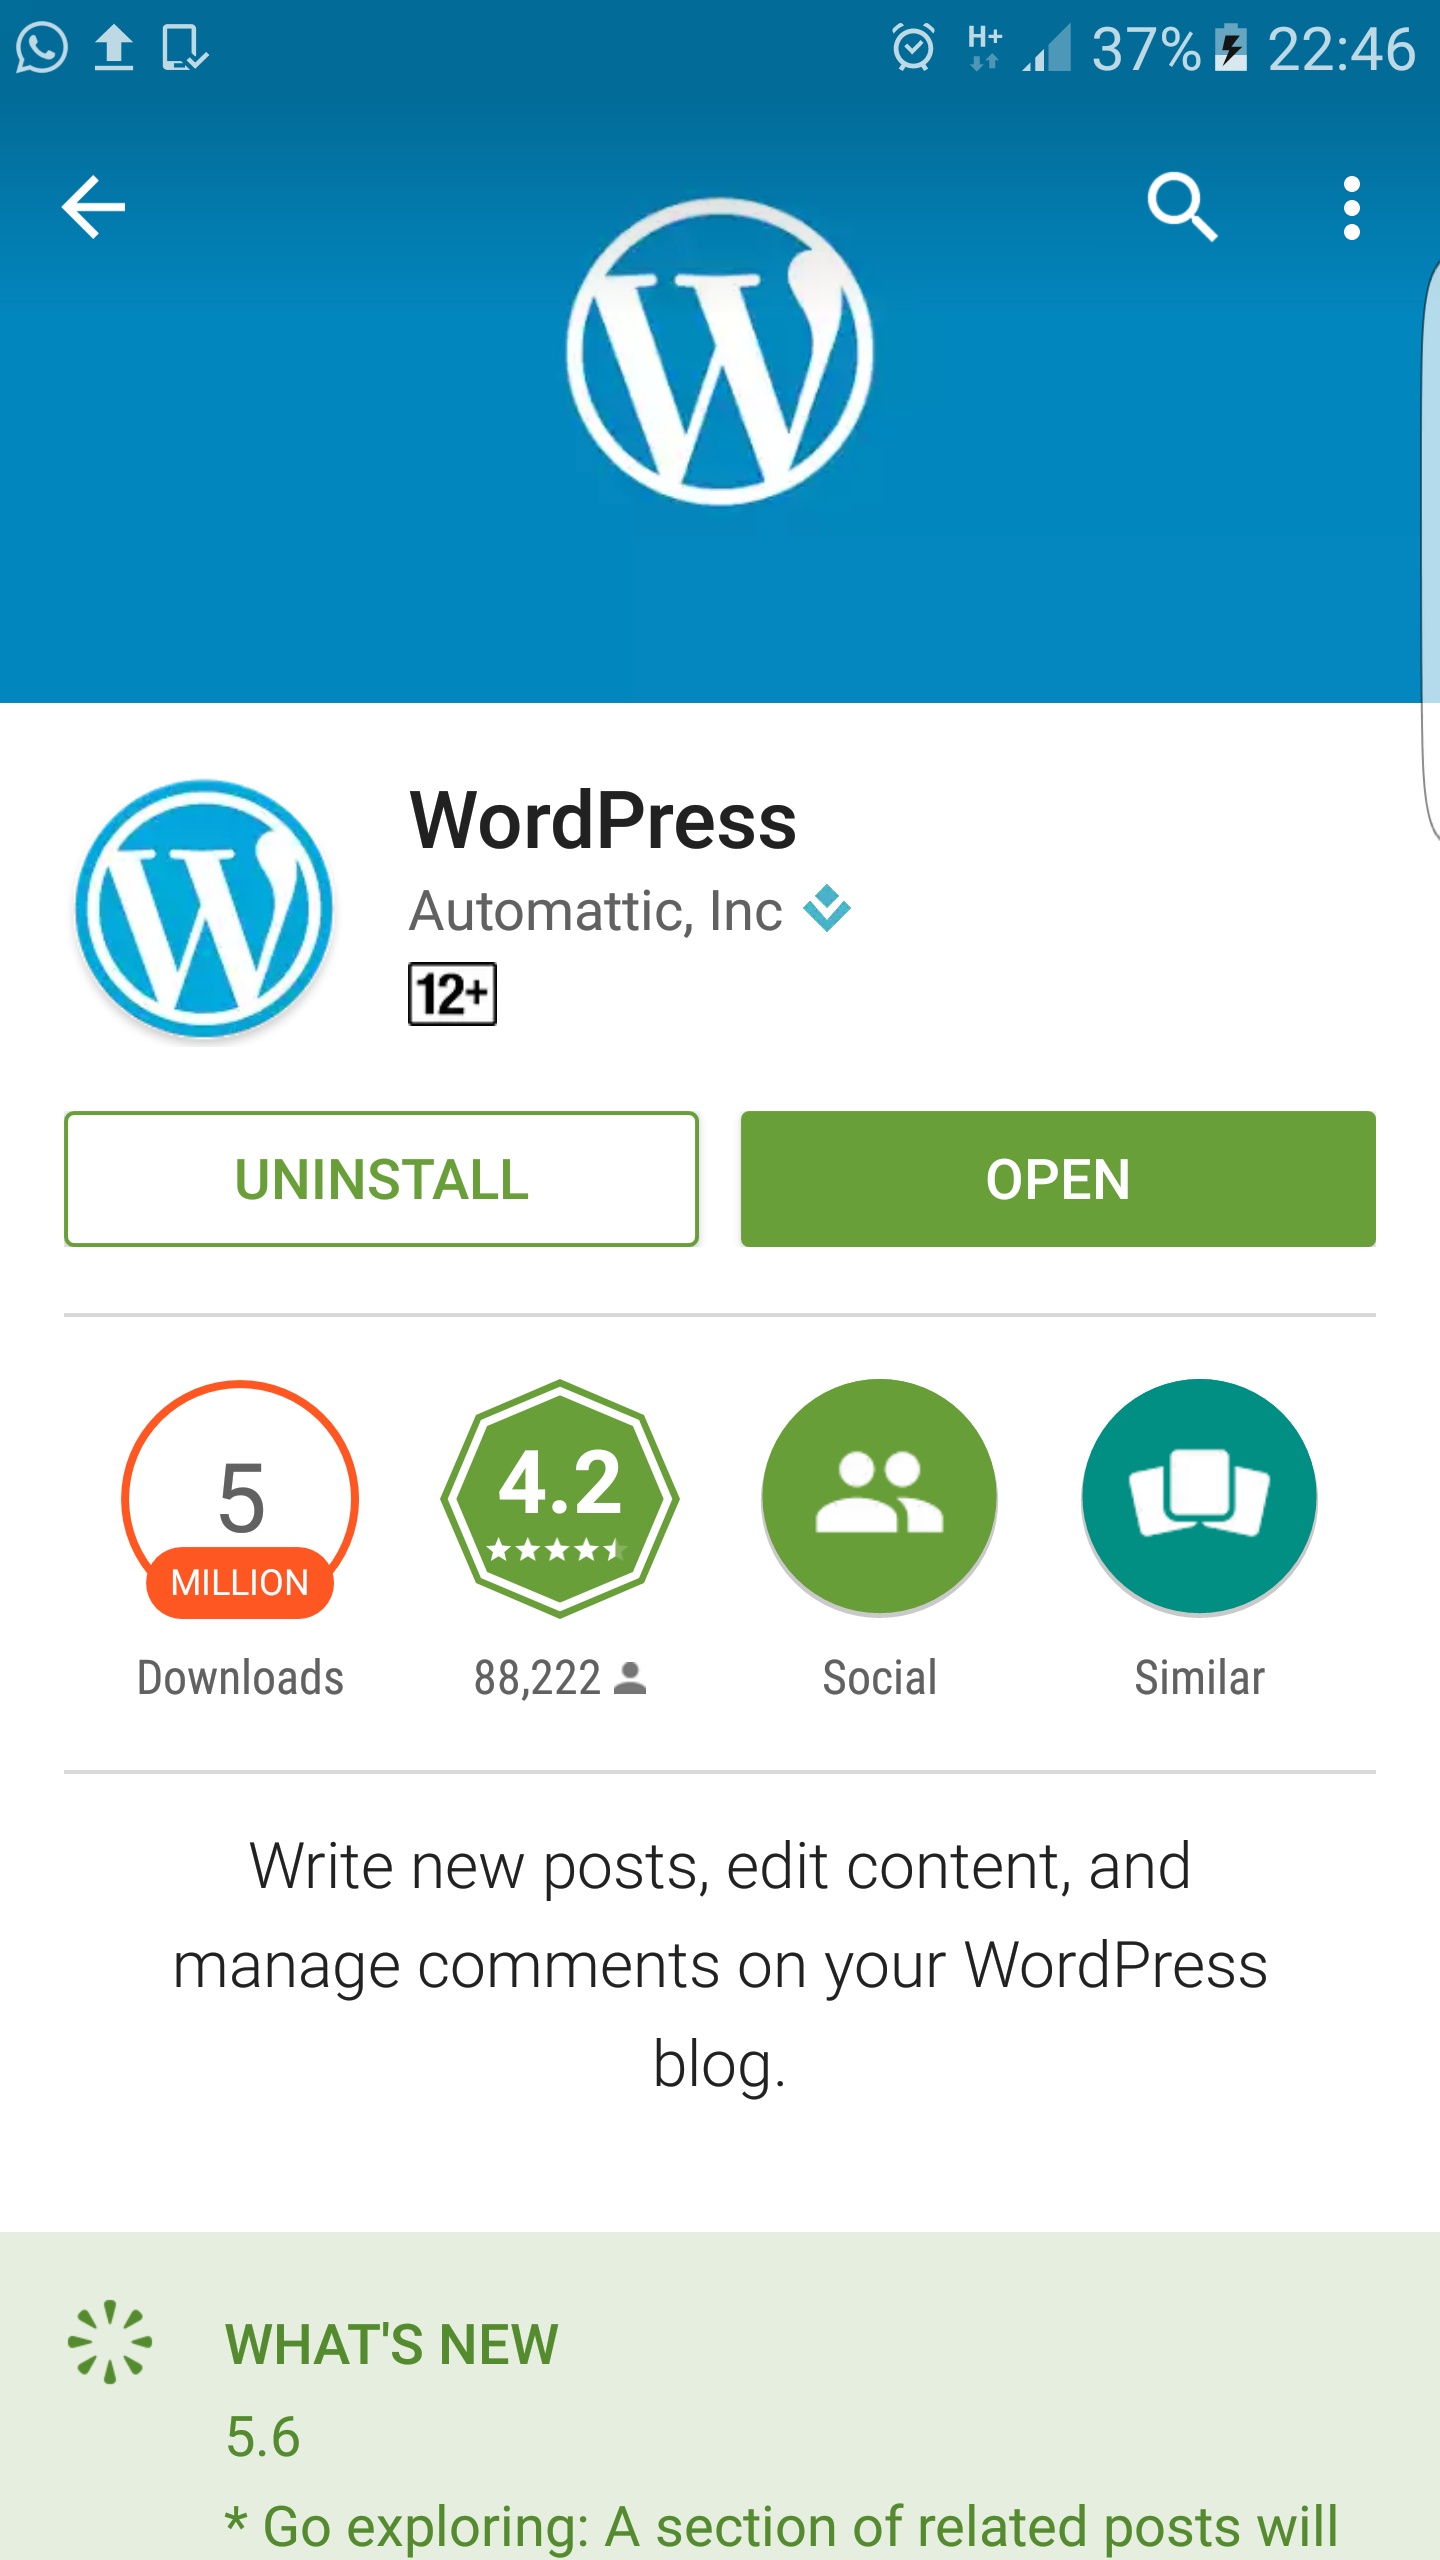Screen dimensions: 1440x2560
Task: Open the three-dot overflow menu
Action: 1352,208
